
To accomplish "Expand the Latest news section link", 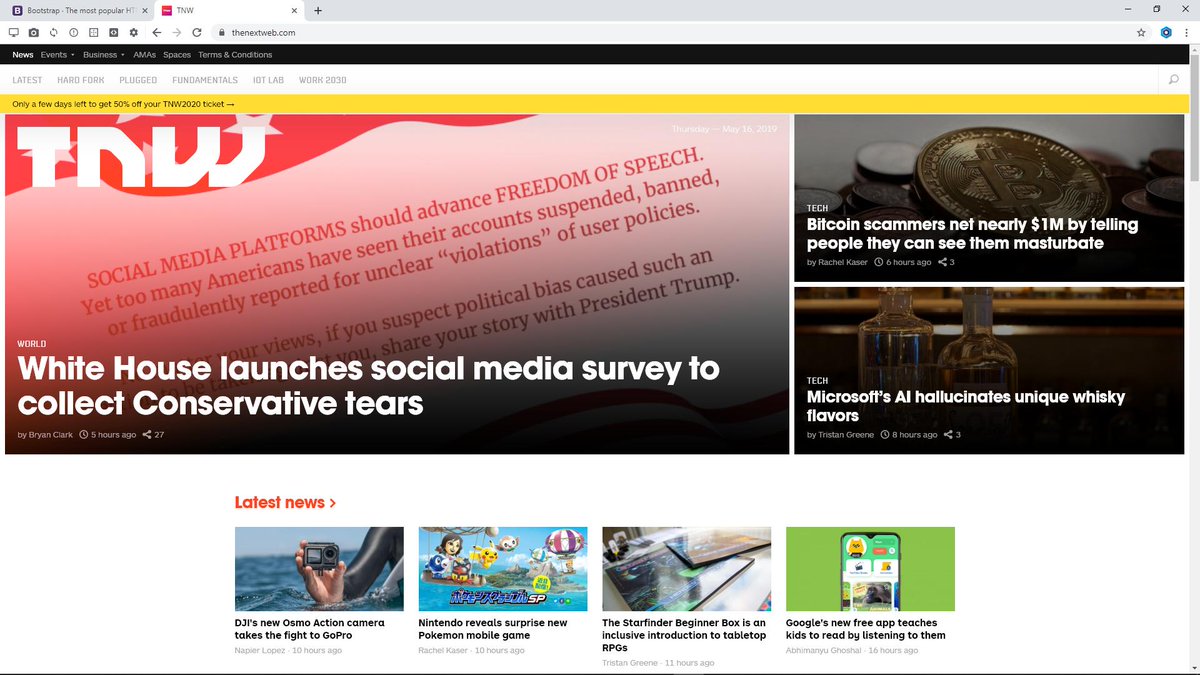I will (x=285, y=502).
